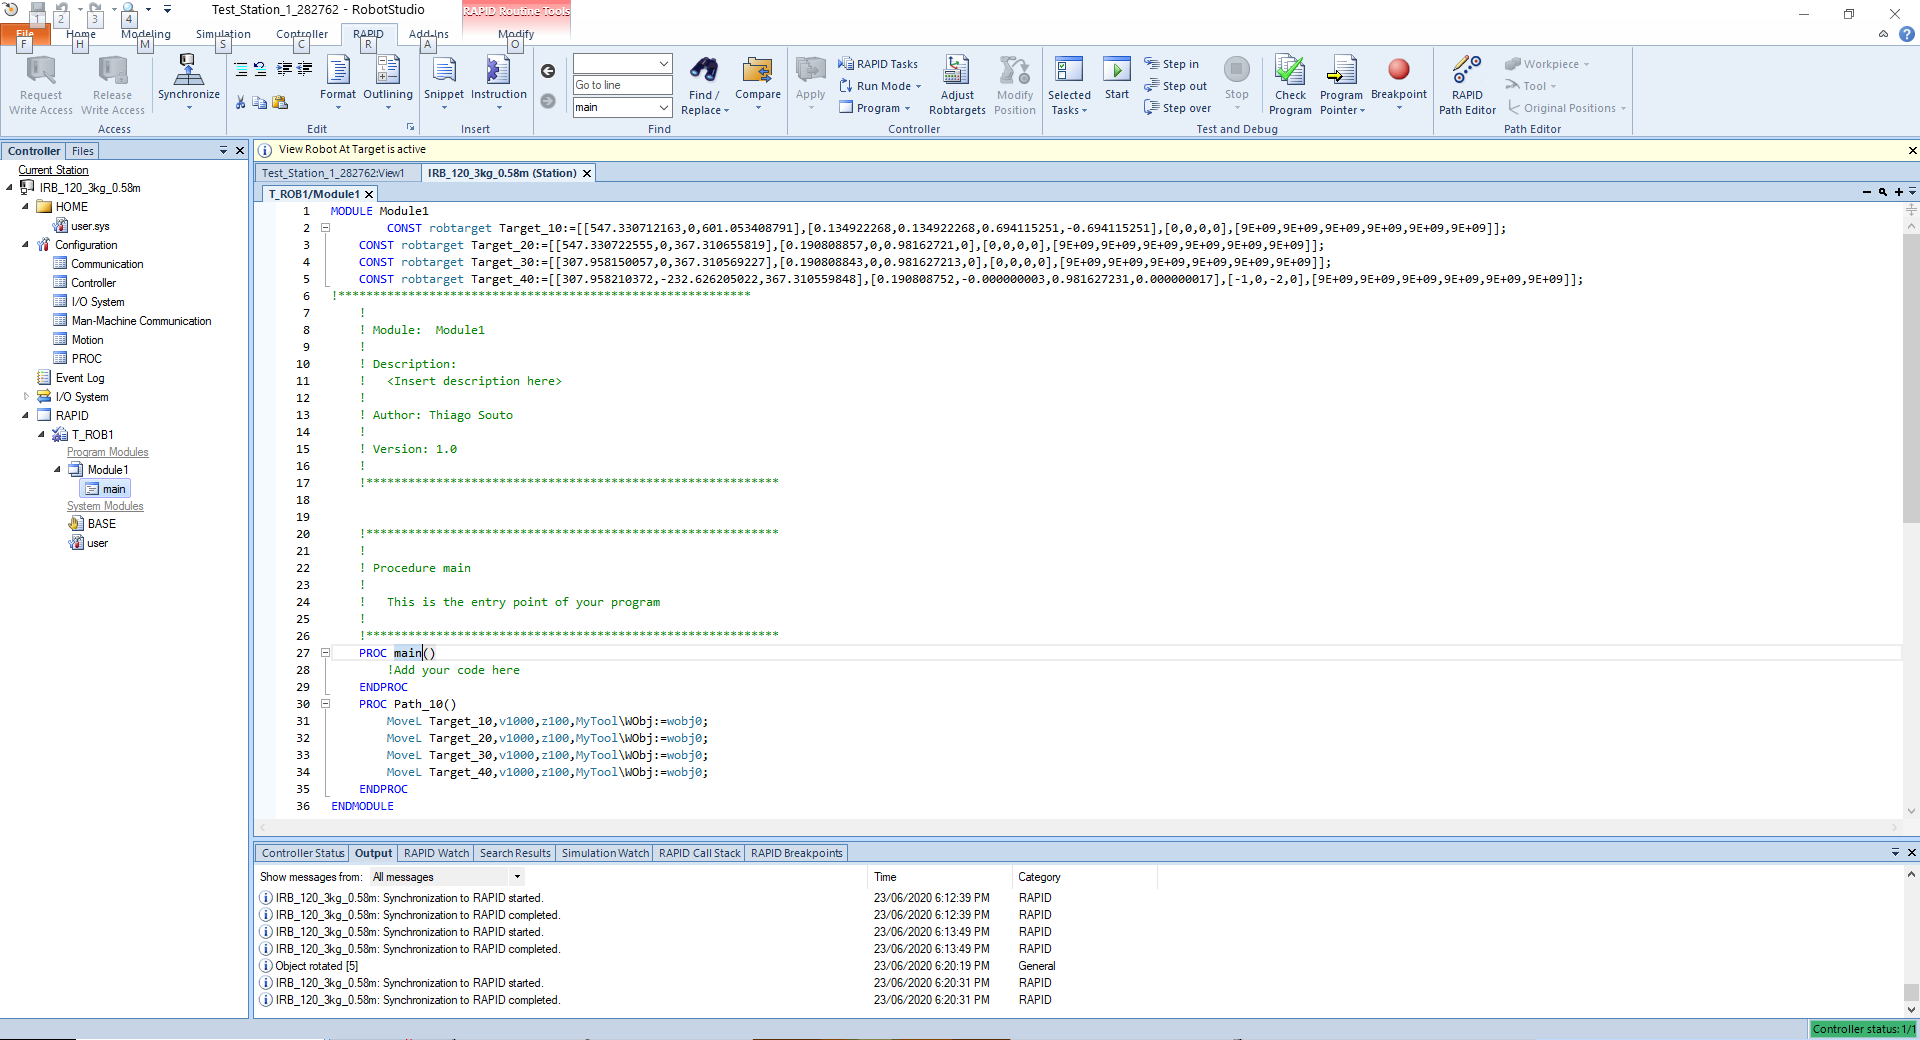
Task: Click the Find / Replace binoculars icon
Action: pos(704,70)
